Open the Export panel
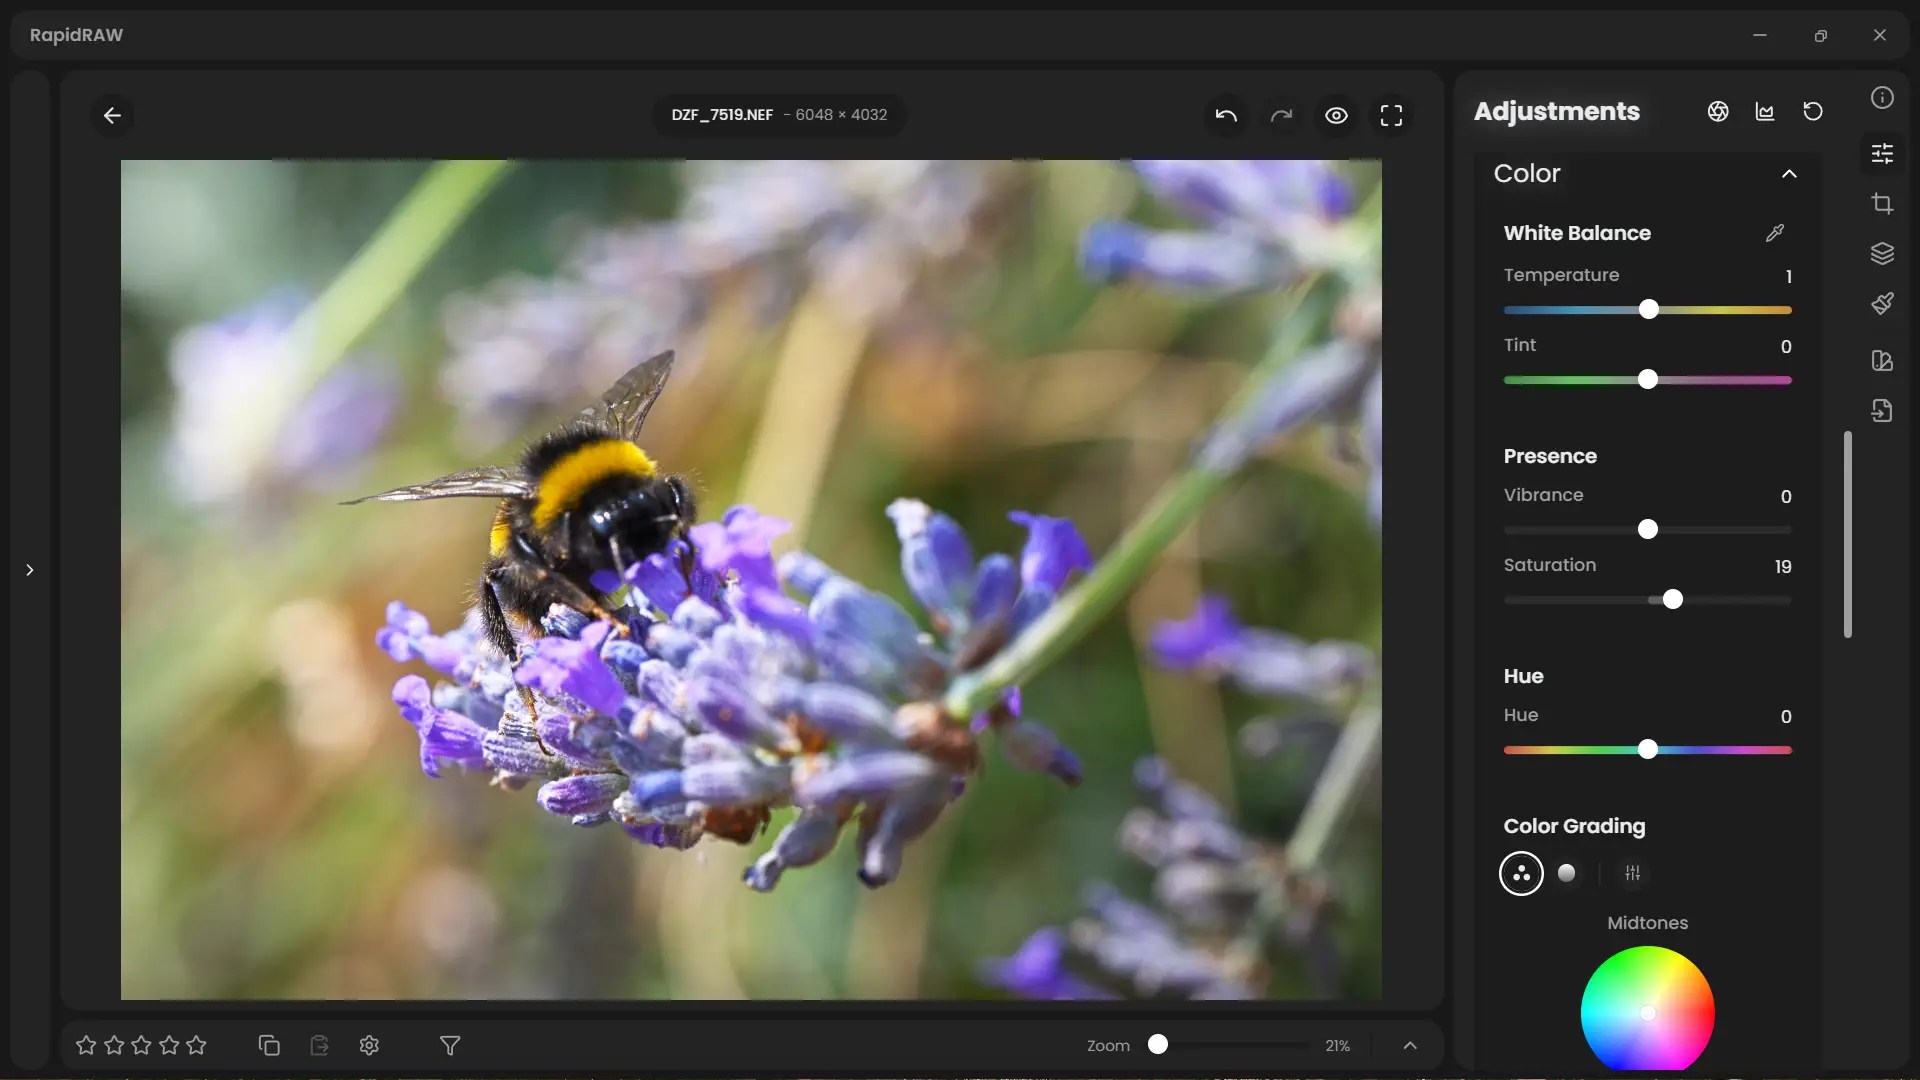 [x=1882, y=410]
